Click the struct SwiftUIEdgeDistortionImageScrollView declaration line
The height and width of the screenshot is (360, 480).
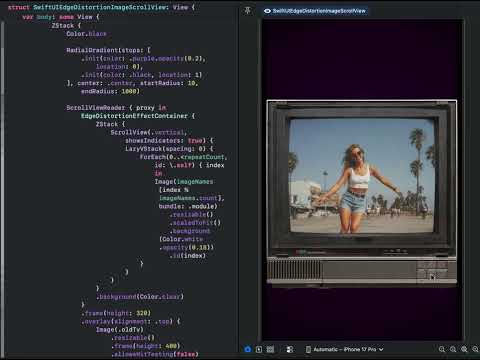[x=101, y=7]
